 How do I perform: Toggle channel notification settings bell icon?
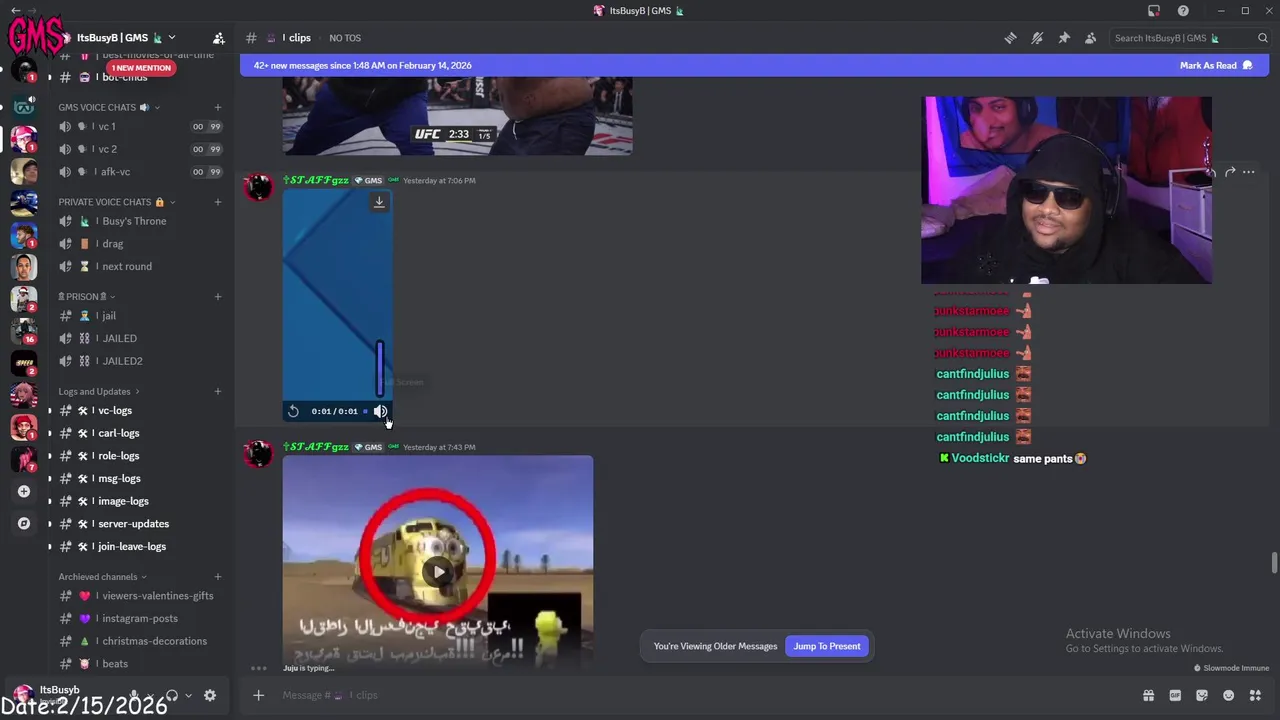click(1037, 38)
